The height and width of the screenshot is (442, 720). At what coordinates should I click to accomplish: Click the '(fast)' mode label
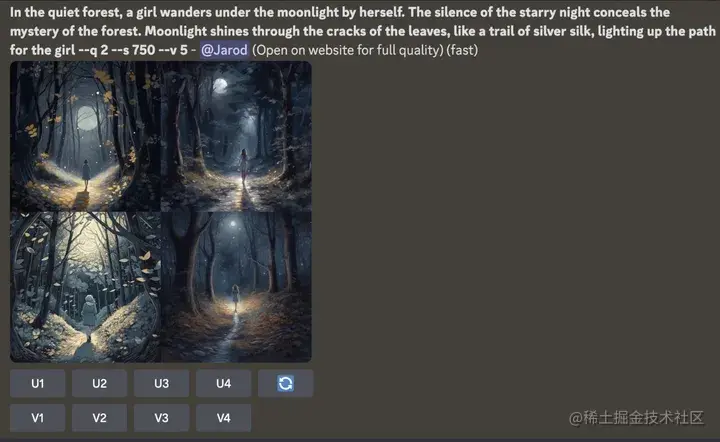(462, 50)
